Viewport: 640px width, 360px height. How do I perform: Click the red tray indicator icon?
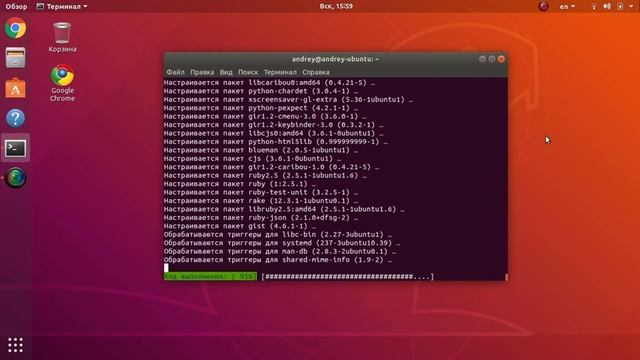point(543,6)
